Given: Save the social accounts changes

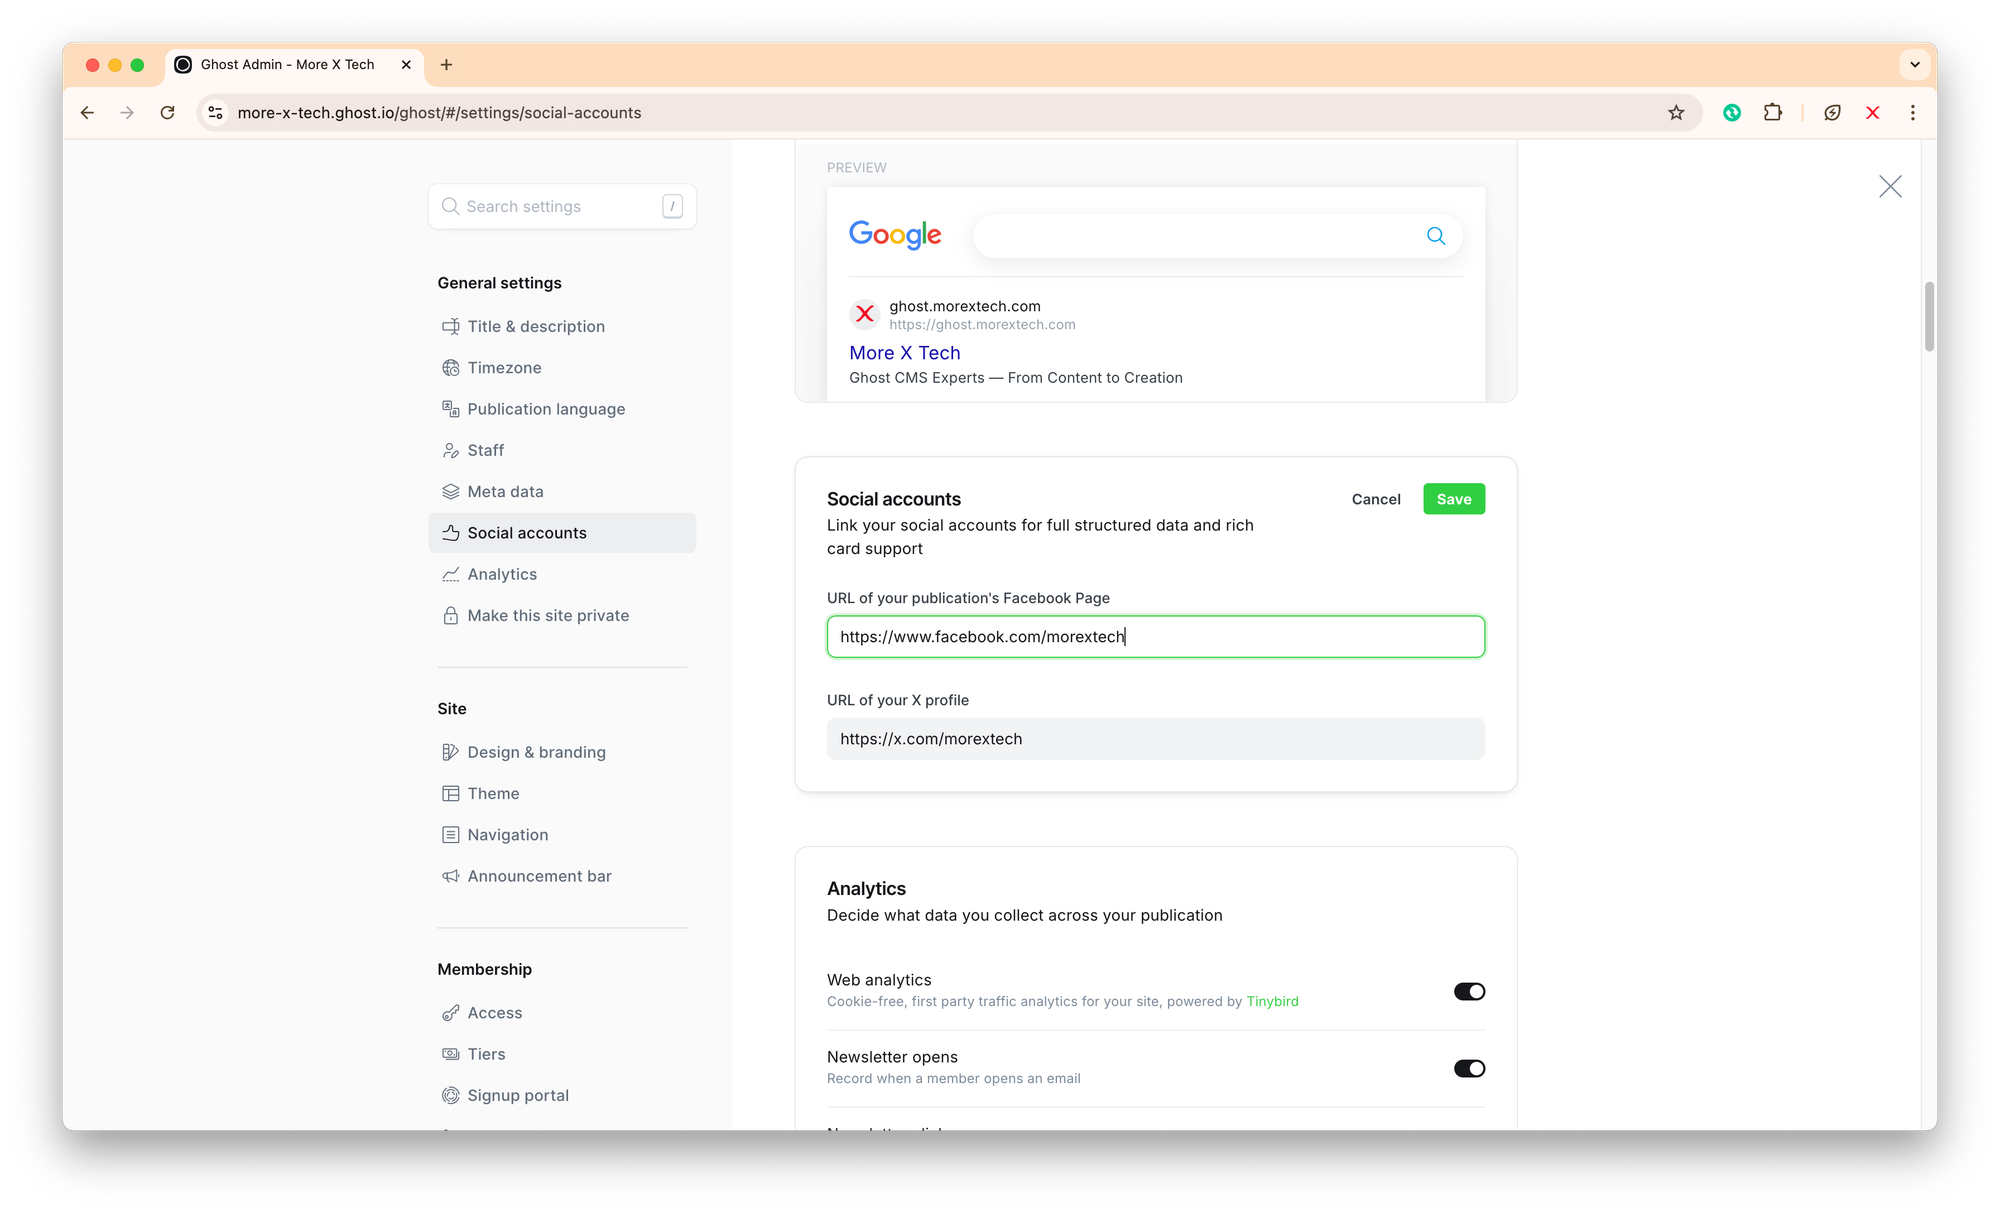Looking at the screenshot, I should tap(1453, 499).
